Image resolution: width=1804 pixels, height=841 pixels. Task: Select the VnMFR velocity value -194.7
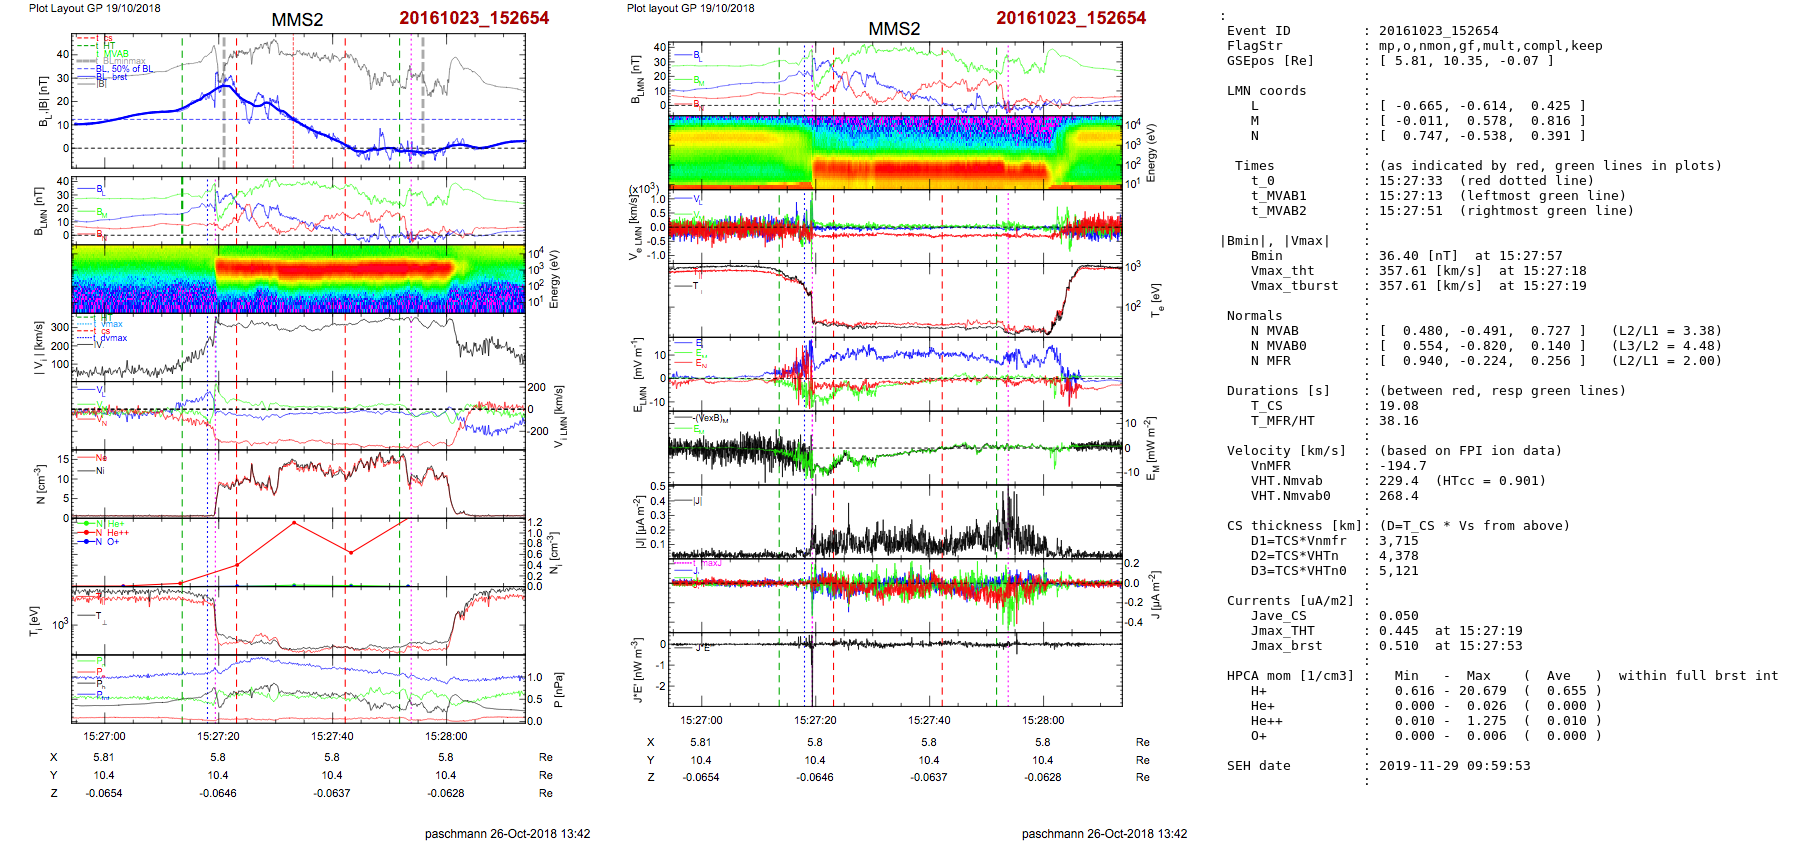(1402, 466)
